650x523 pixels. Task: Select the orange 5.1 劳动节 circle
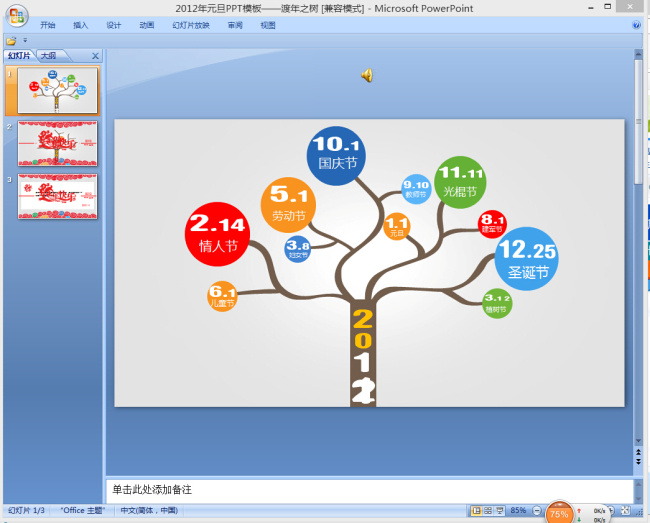click(289, 205)
